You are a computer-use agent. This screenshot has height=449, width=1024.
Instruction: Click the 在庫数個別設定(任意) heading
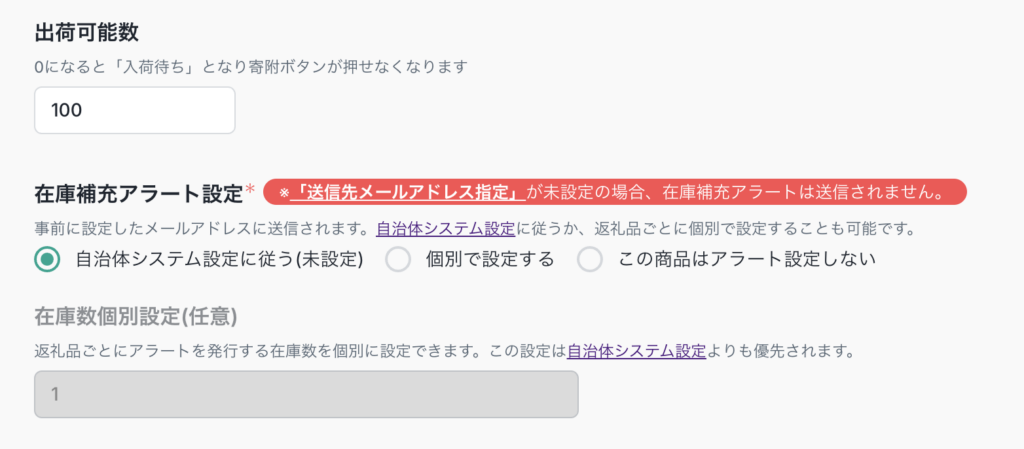click(x=135, y=317)
